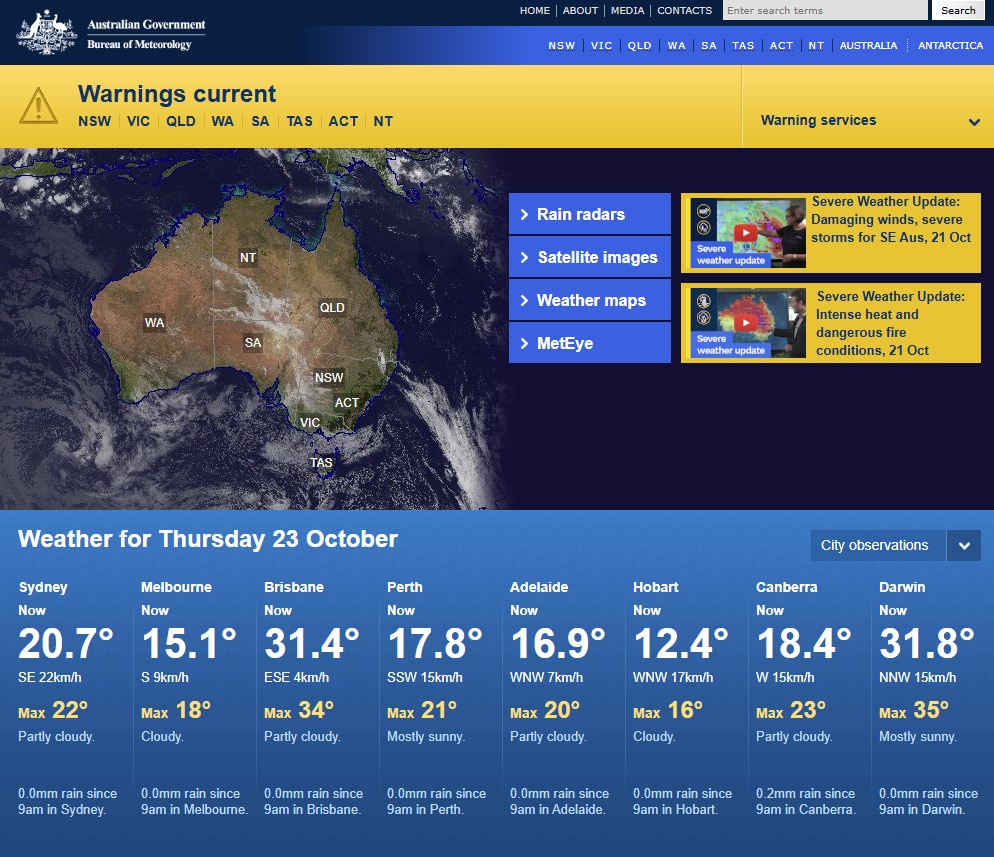Open Satellite images
This screenshot has height=857, width=994.
589,256
